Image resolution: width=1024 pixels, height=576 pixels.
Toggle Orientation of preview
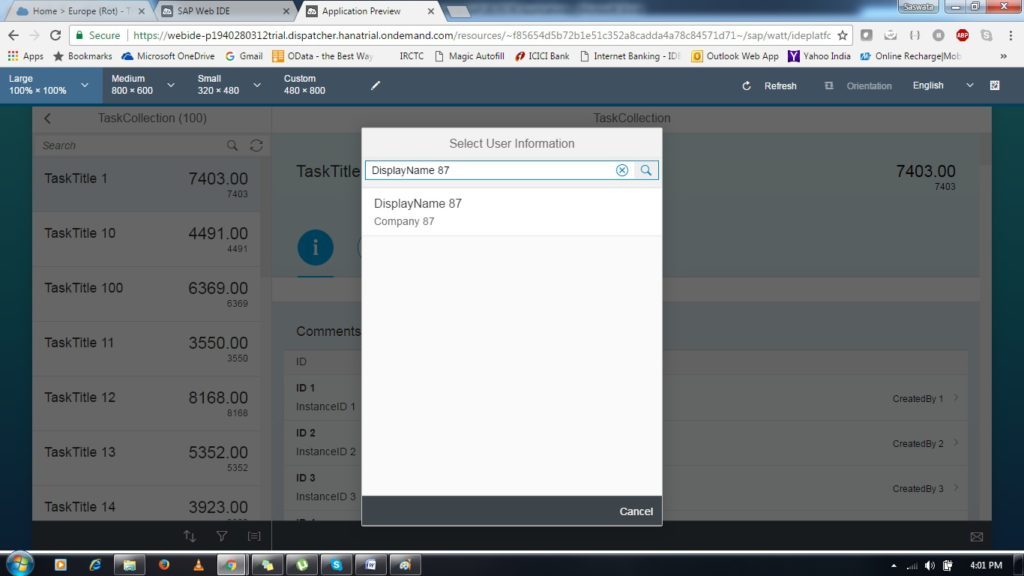[858, 86]
